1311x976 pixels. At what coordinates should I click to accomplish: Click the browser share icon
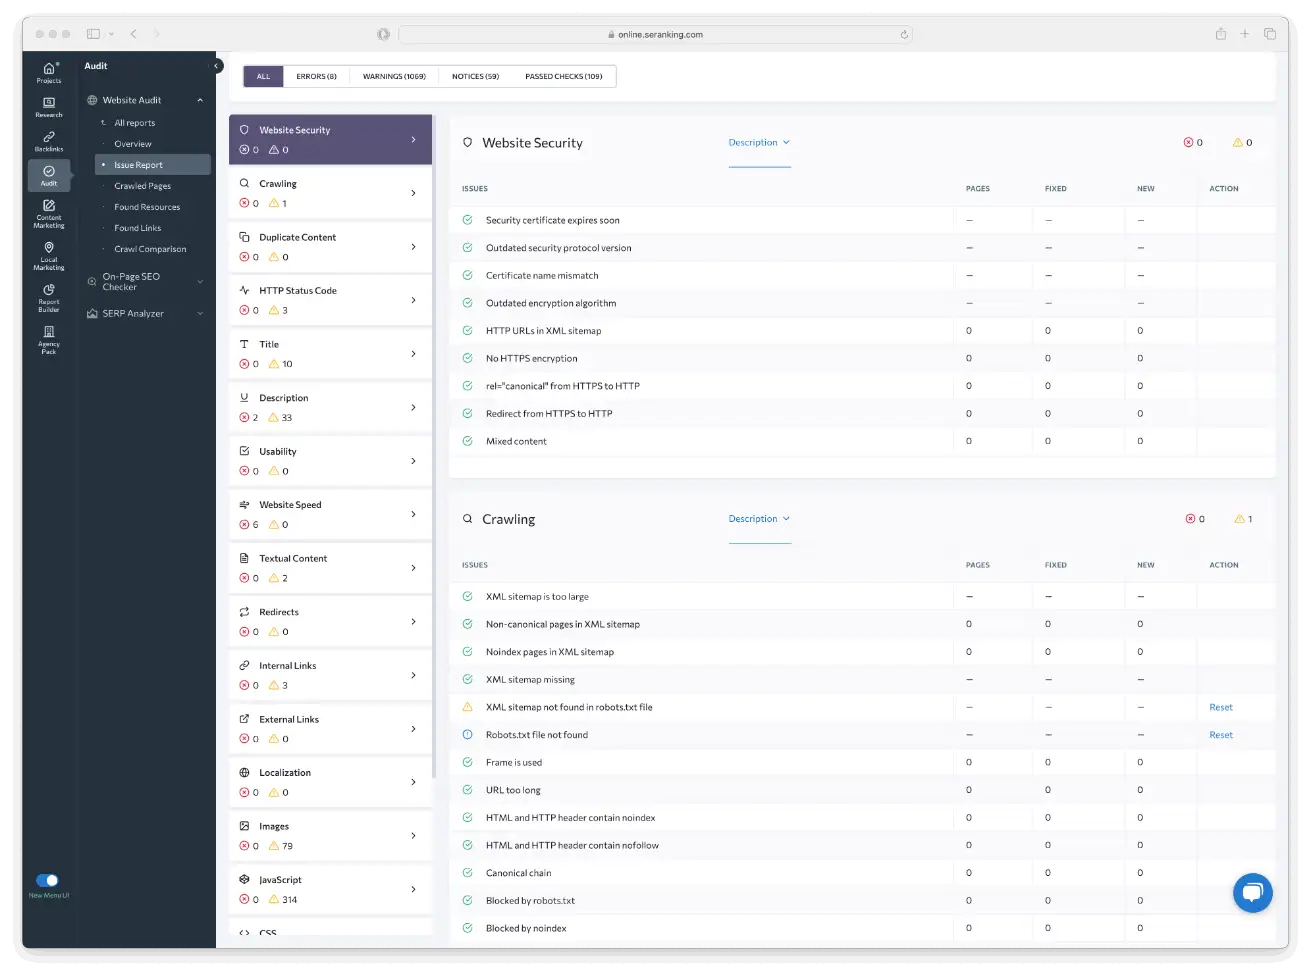point(1220,34)
